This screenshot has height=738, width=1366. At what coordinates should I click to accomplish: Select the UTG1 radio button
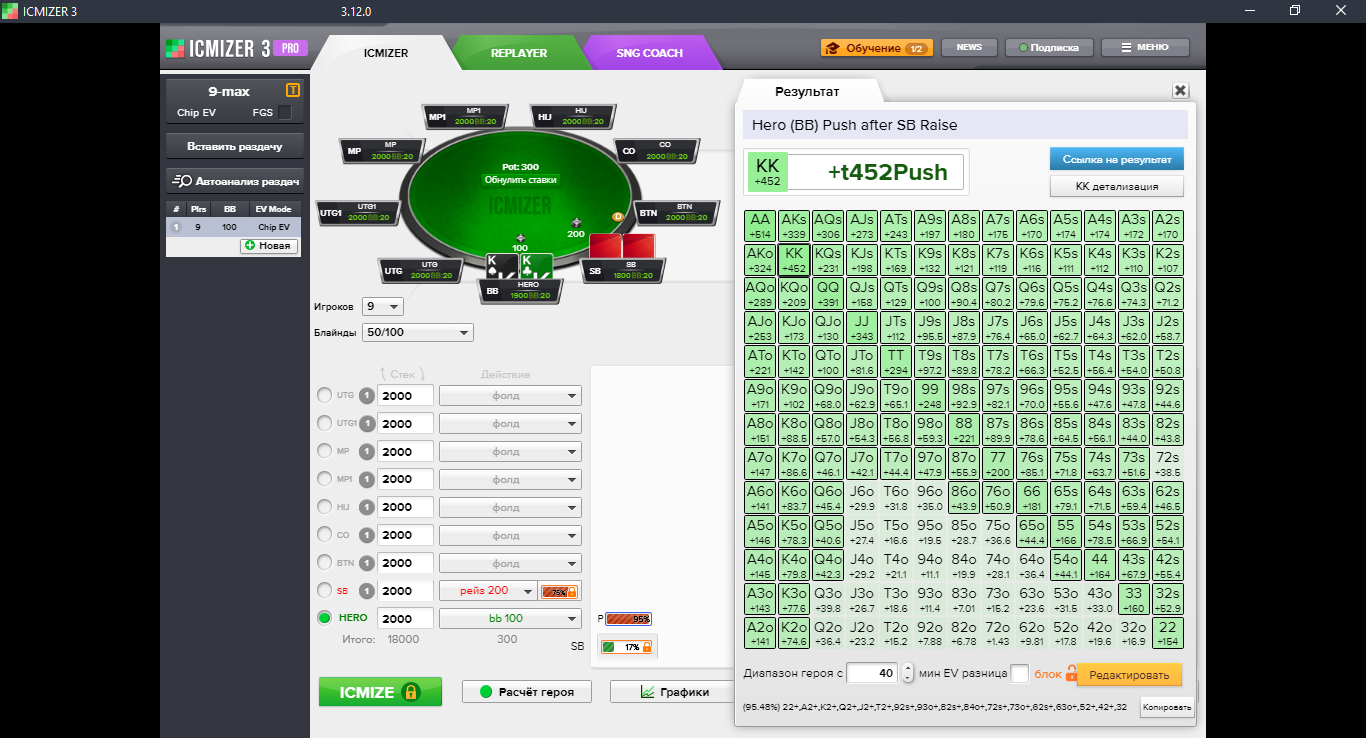point(324,423)
